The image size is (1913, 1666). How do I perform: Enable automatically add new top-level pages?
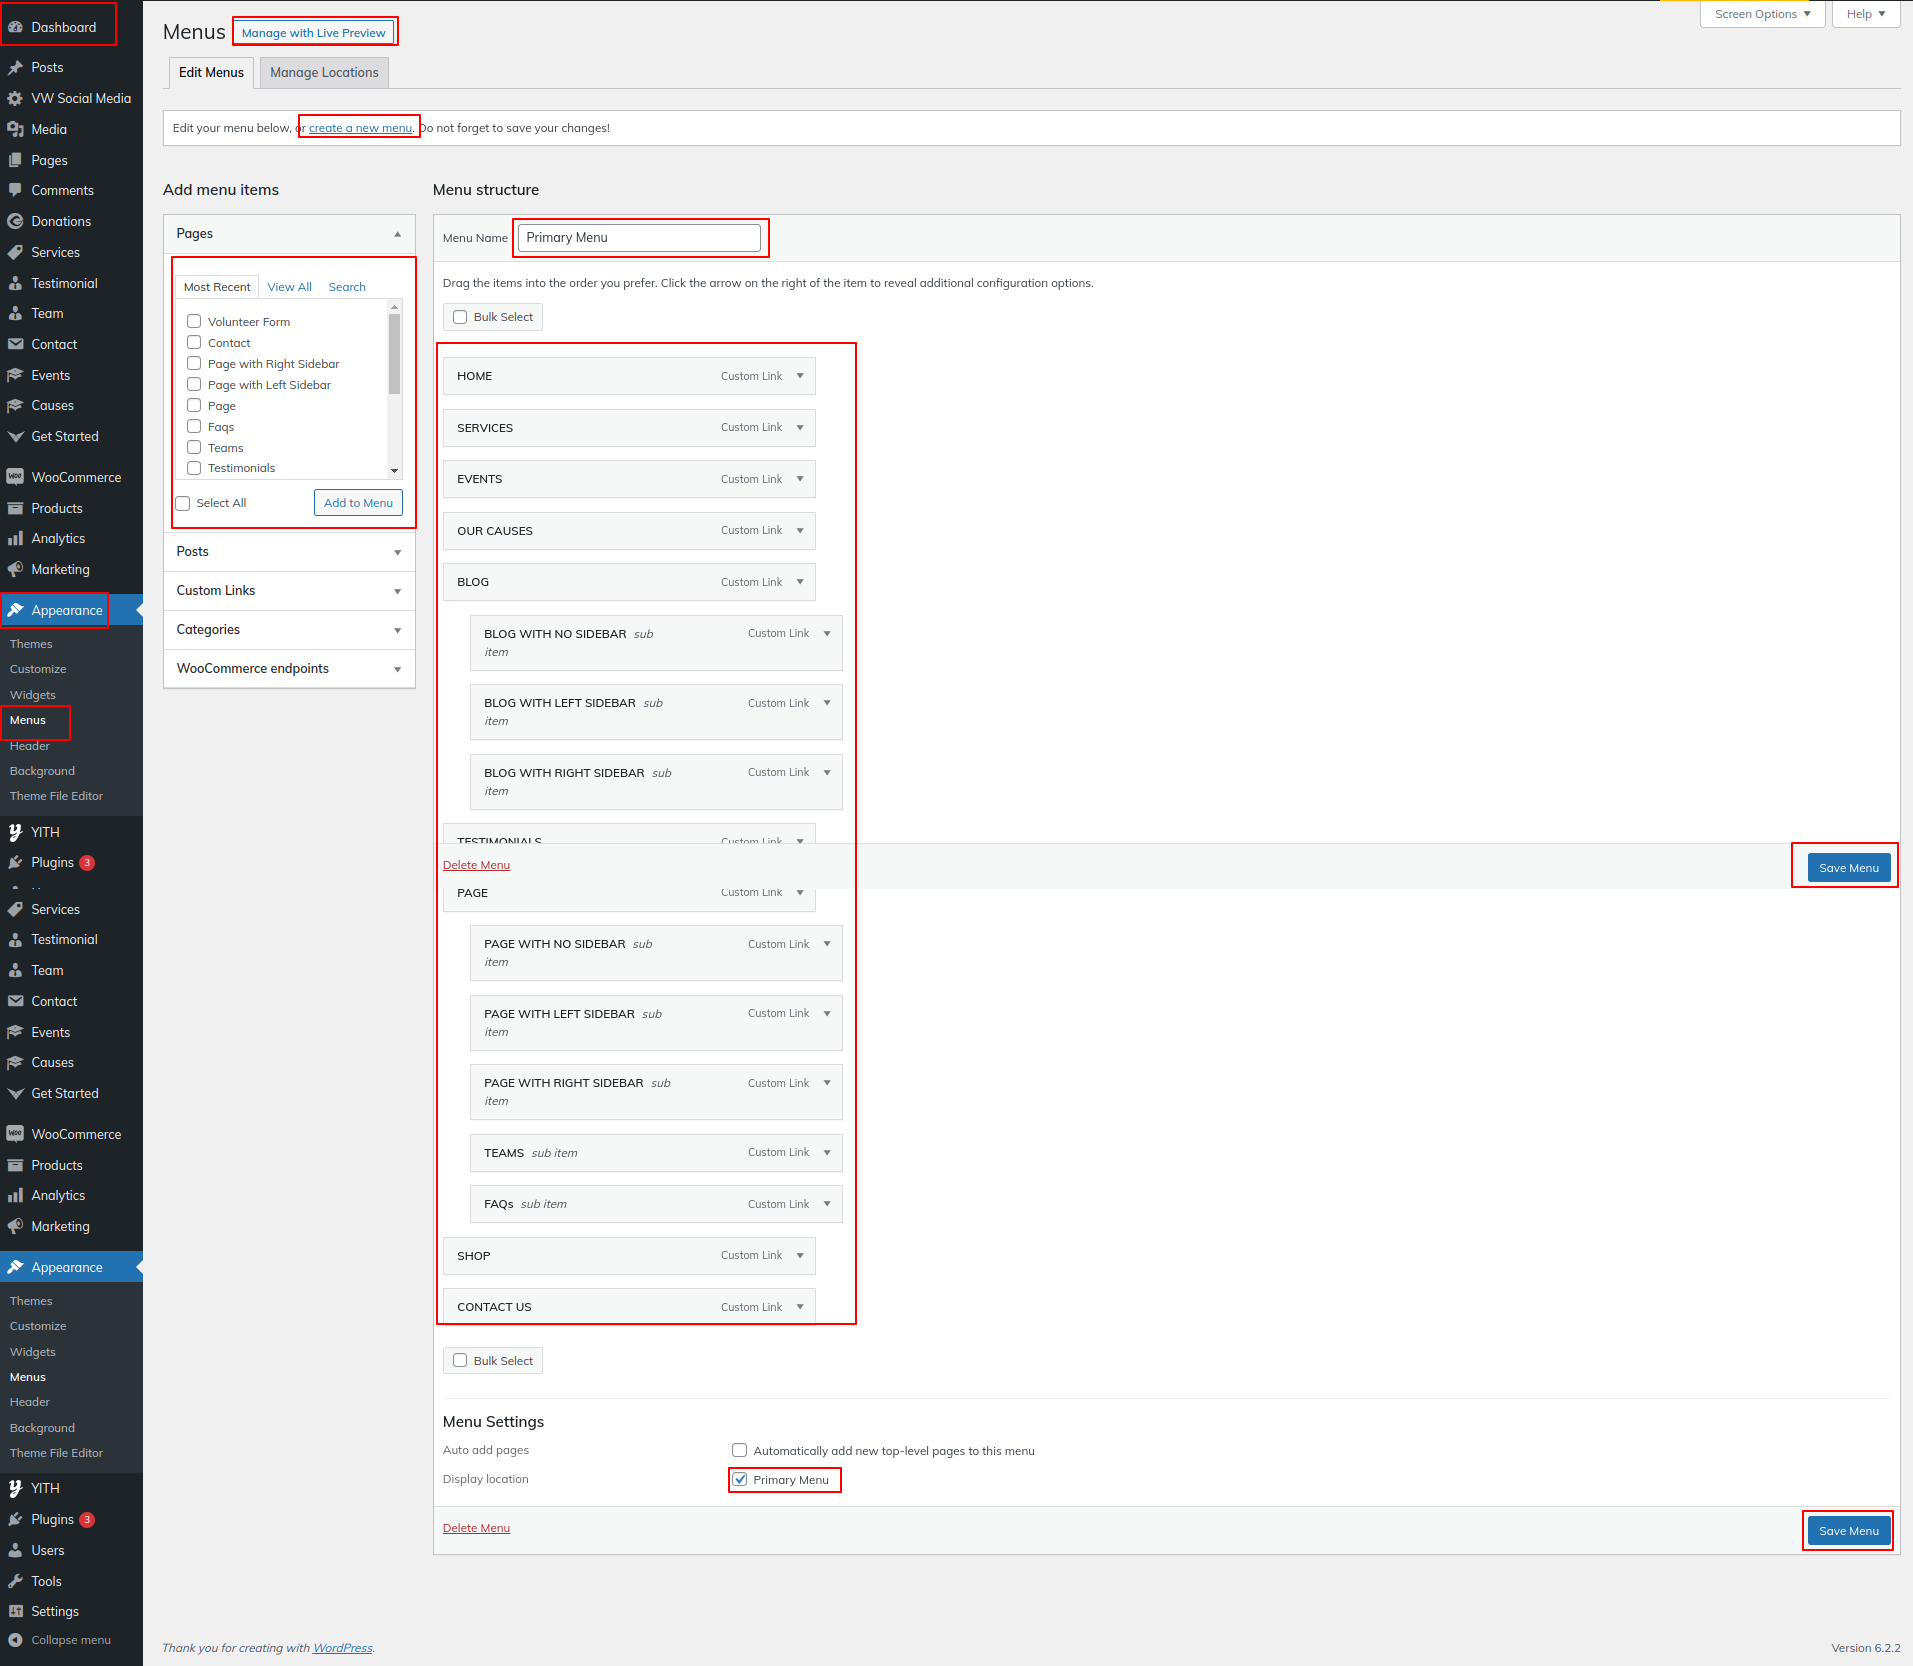click(x=740, y=1450)
